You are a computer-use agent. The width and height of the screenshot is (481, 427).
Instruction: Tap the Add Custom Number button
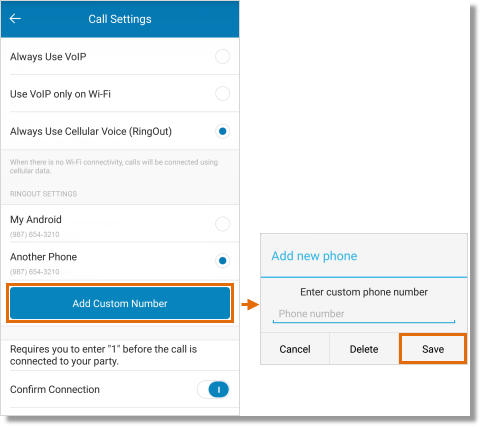(x=120, y=303)
